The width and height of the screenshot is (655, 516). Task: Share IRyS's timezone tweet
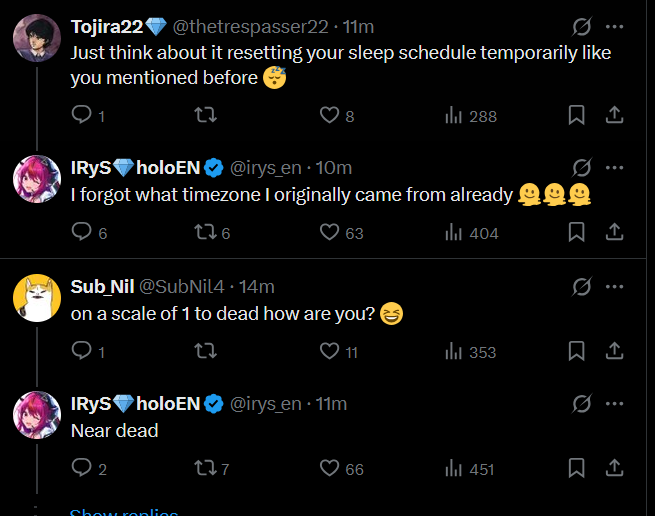tap(615, 233)
